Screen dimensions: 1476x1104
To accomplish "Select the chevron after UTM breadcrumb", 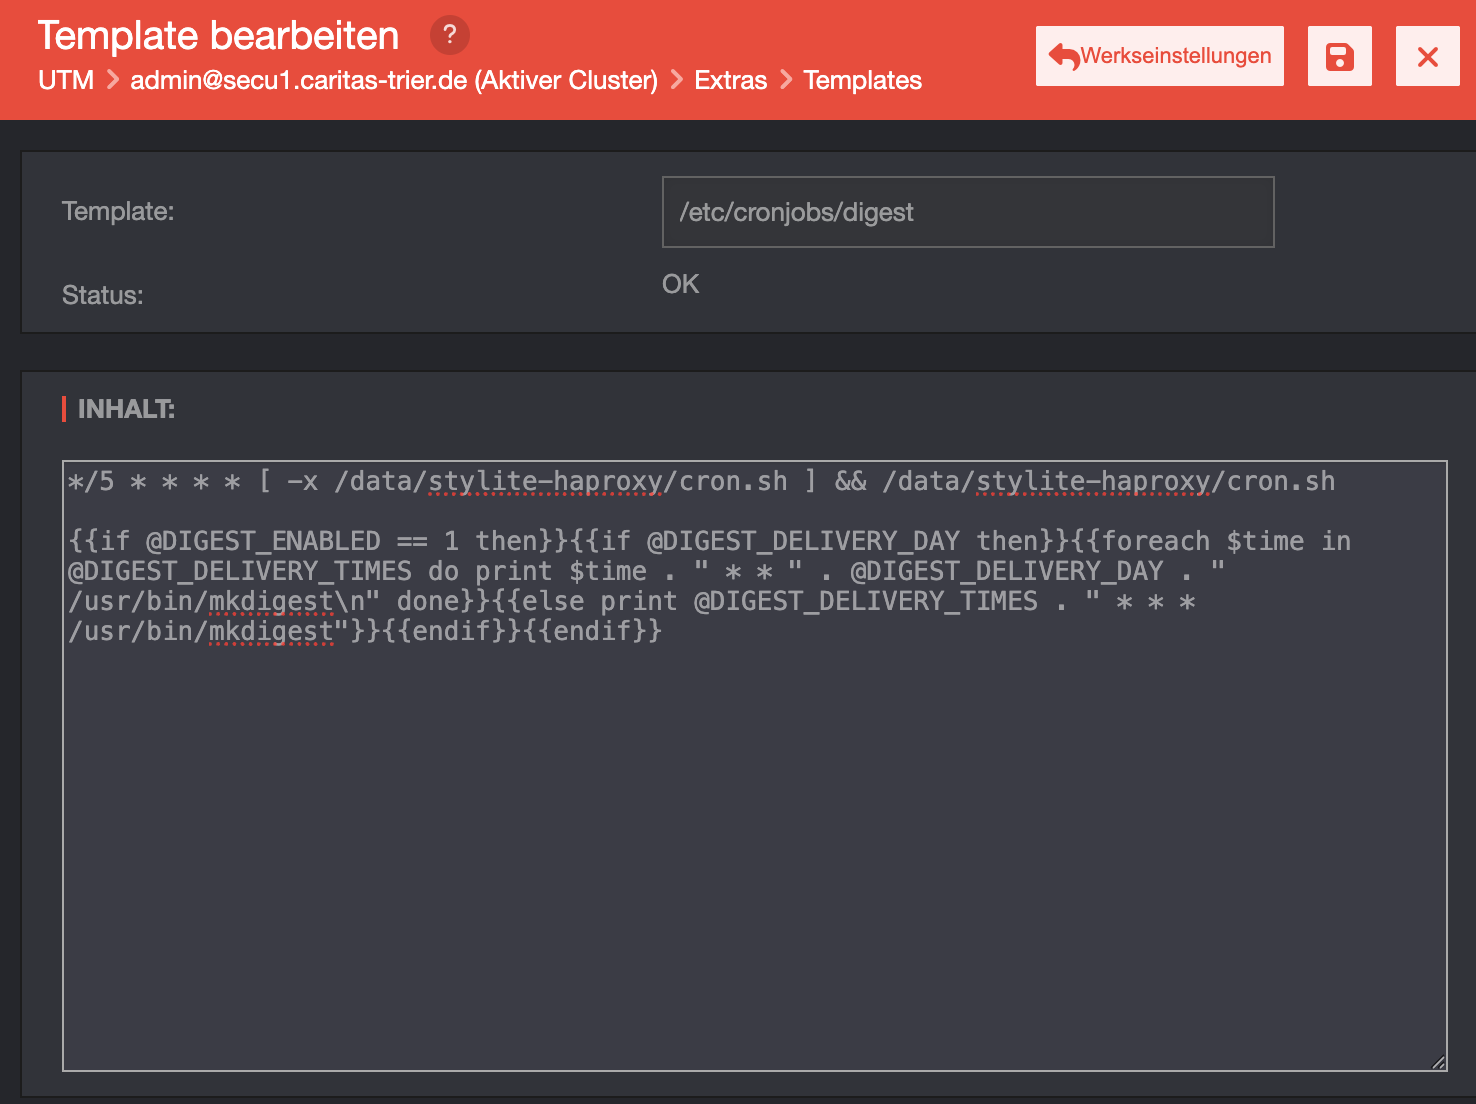I will pyautogui.click(x=110, y=80).
